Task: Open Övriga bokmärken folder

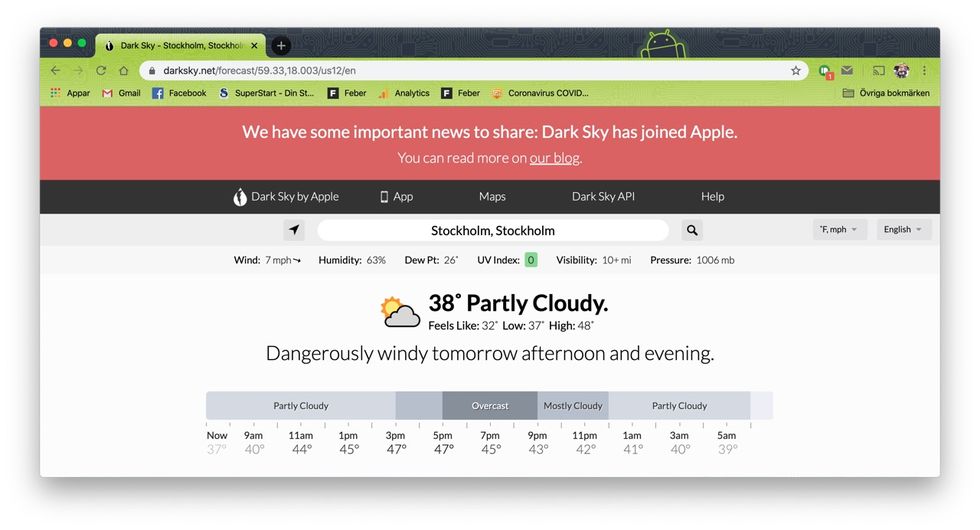Action: tap(886, 93)
